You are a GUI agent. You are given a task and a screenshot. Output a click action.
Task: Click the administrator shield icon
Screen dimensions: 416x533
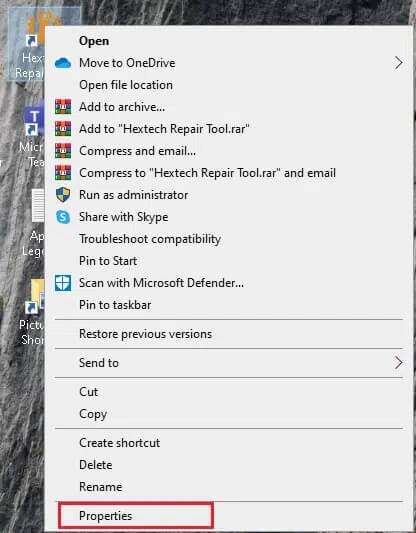coord(63,195)
